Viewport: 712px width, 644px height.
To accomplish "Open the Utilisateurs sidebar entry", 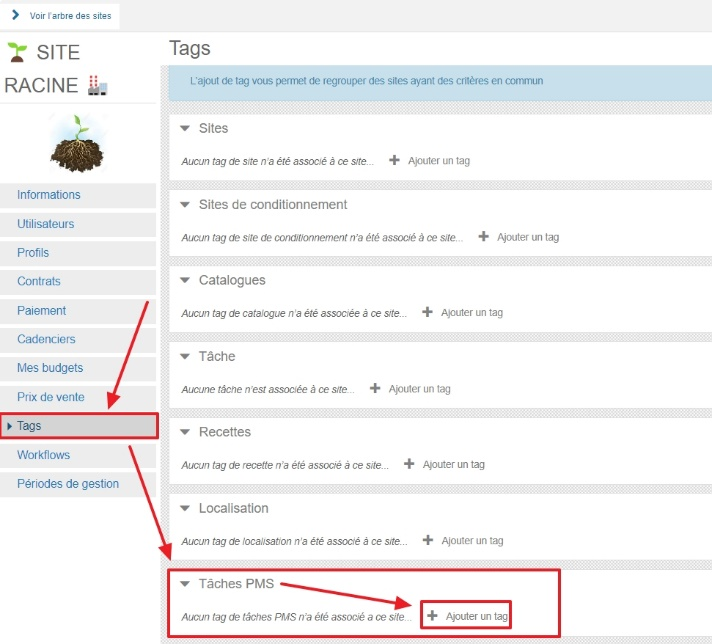I will (45, 224).
